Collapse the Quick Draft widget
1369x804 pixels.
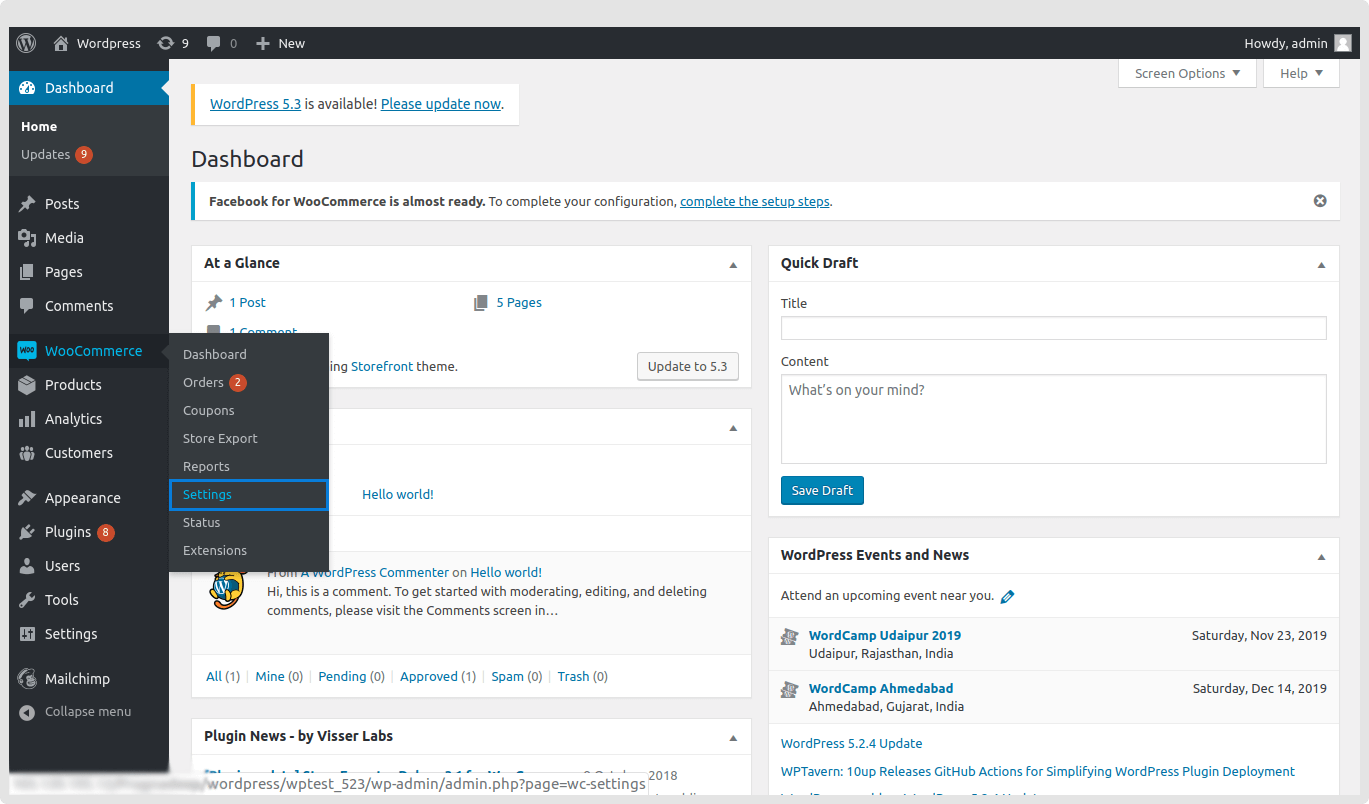tap(1321, 264)
